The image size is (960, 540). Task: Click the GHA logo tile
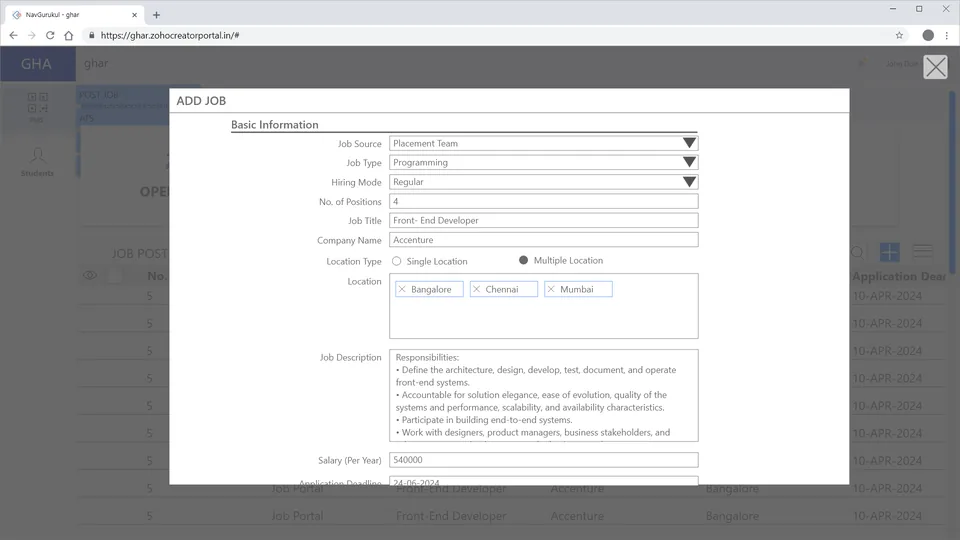(x=37, y=64)
